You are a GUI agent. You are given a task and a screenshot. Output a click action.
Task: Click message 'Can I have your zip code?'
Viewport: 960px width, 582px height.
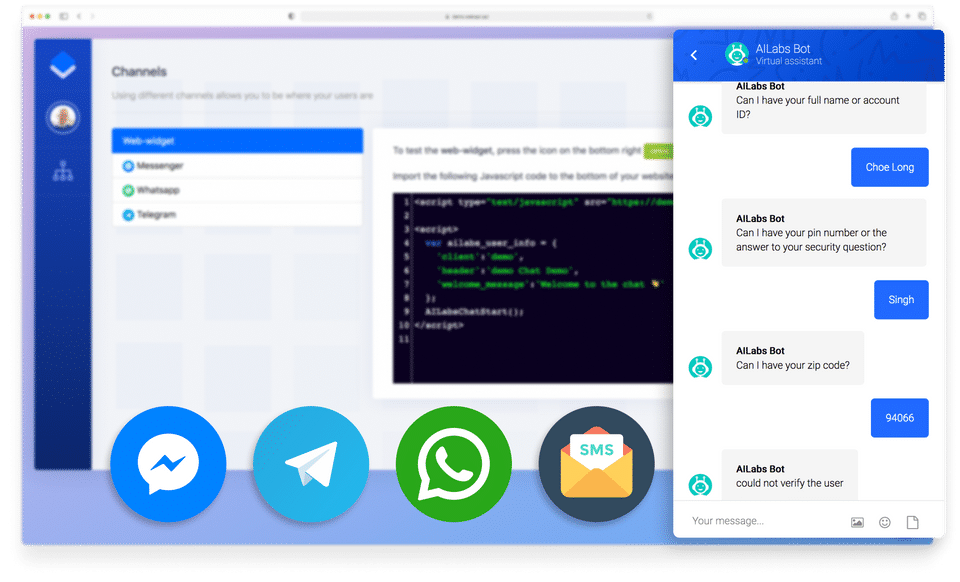[x=793, y=358]
